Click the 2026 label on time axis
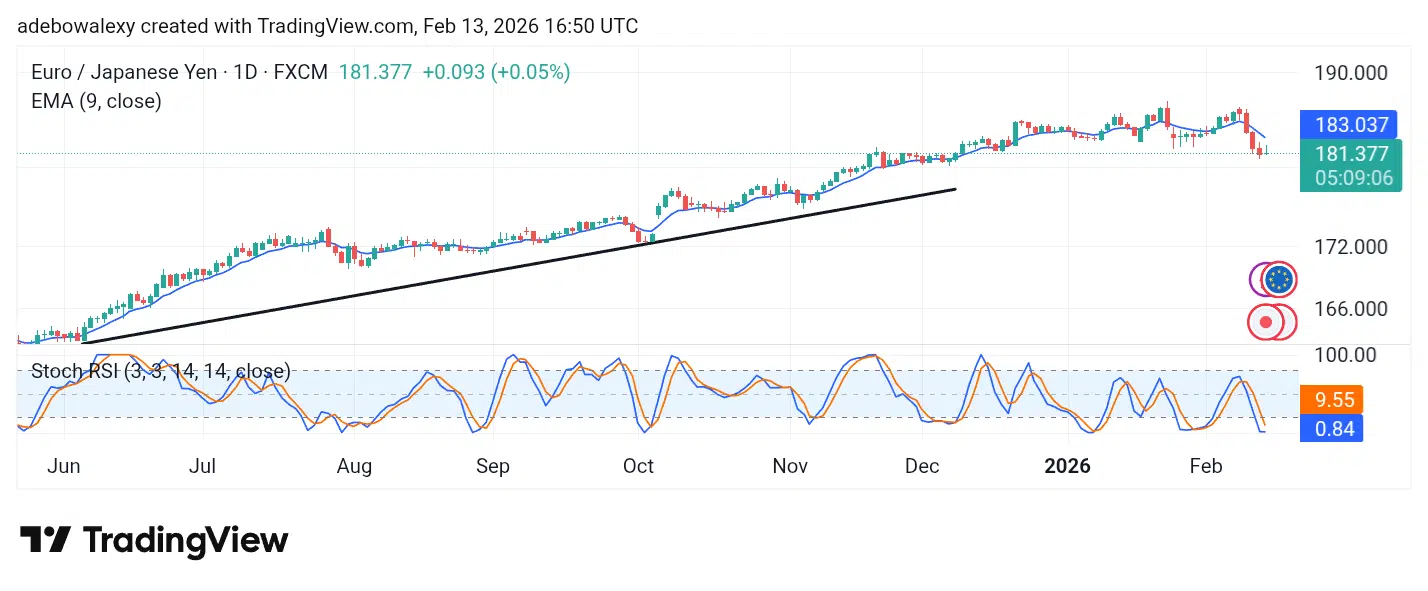Screen dimensions: 1428x591 tap(1069, 467)
